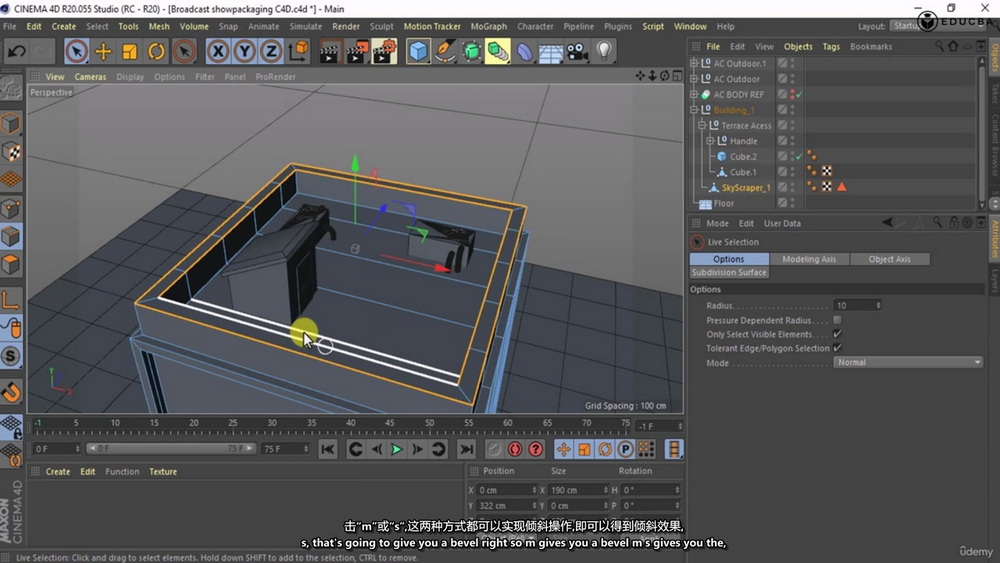Image resolution: width=1000 pixels, height=563 pixels.
Task: Activate the Rotate tool icon
Action: pos(156,51)
